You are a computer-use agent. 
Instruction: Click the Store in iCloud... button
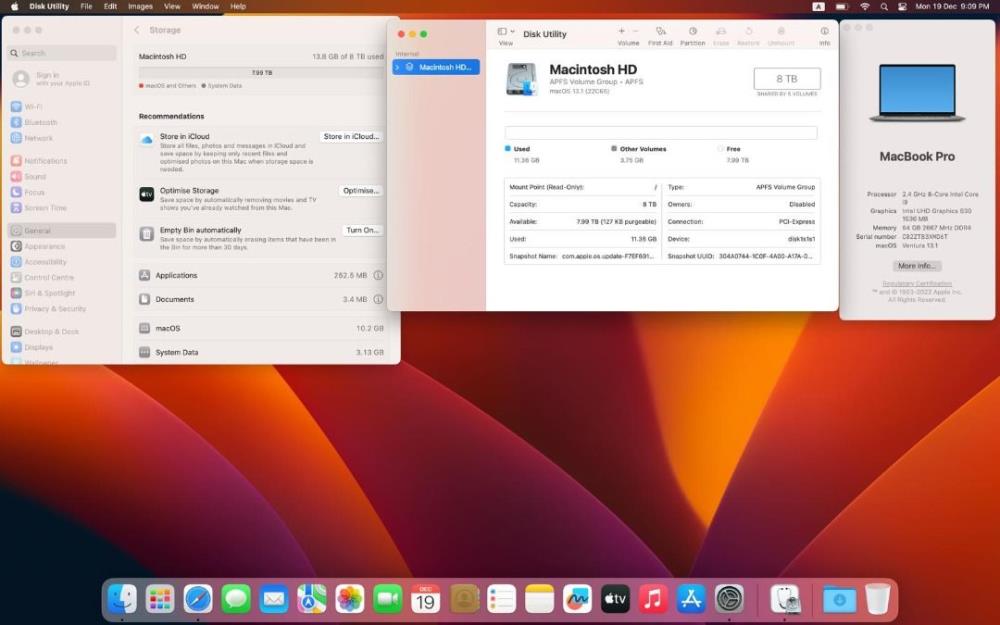pyautogui.click(x=351, y=136)
